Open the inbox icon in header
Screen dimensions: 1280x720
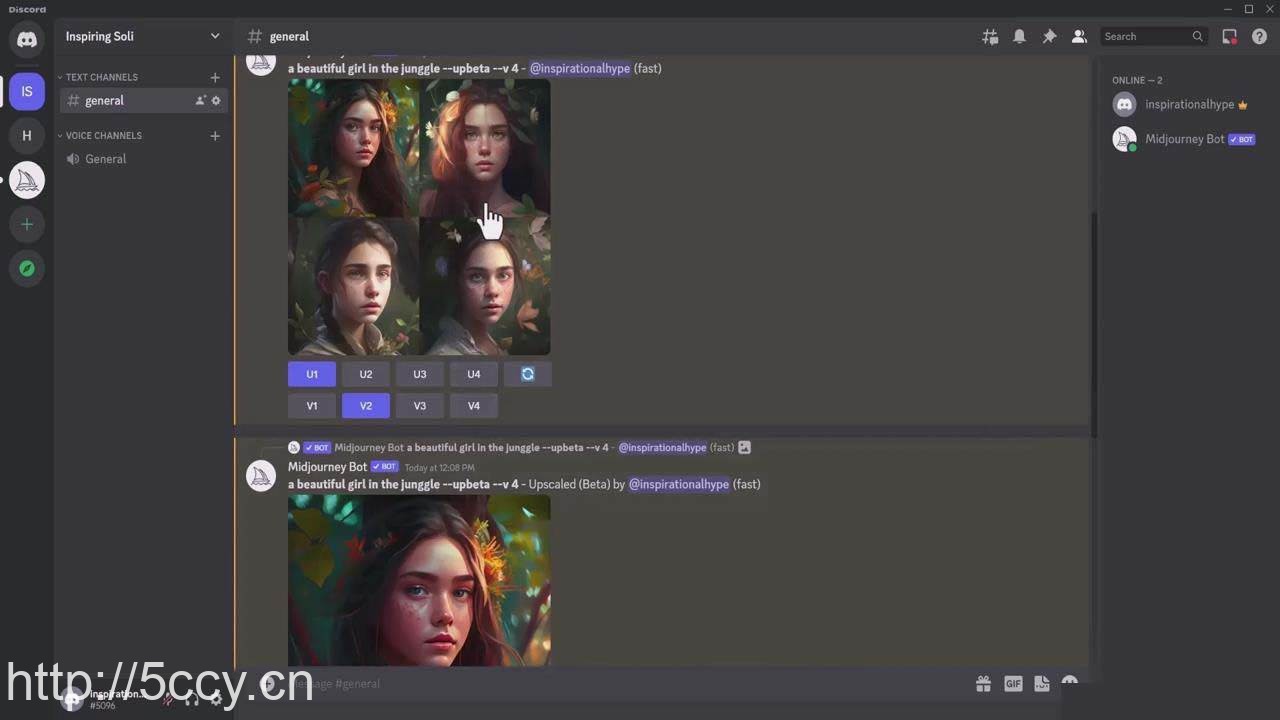coord(1229,36)
